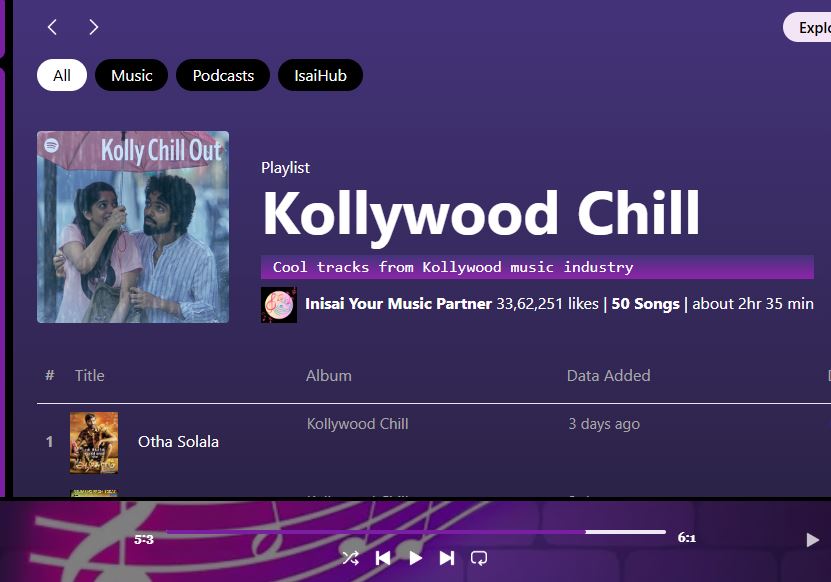Select the IsaiHub filter chip
Image resolution: width=831 pixels, height=582 pixels.
[321, 75]
